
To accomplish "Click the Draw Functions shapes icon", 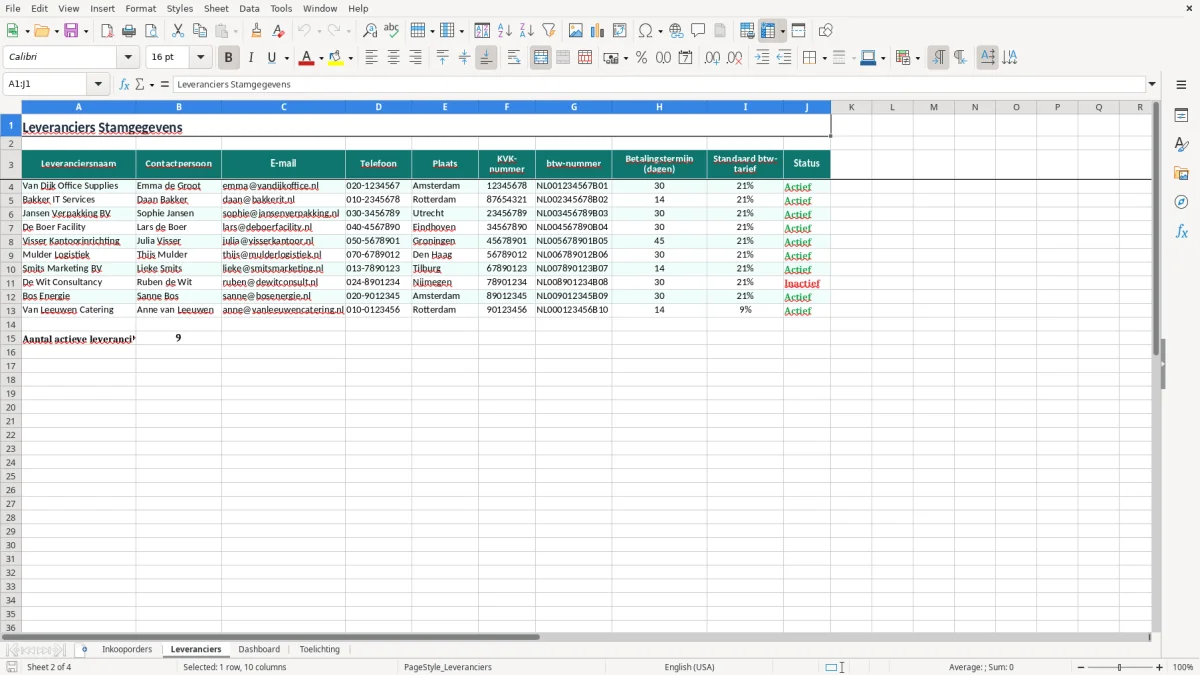I will pos(826,31).
